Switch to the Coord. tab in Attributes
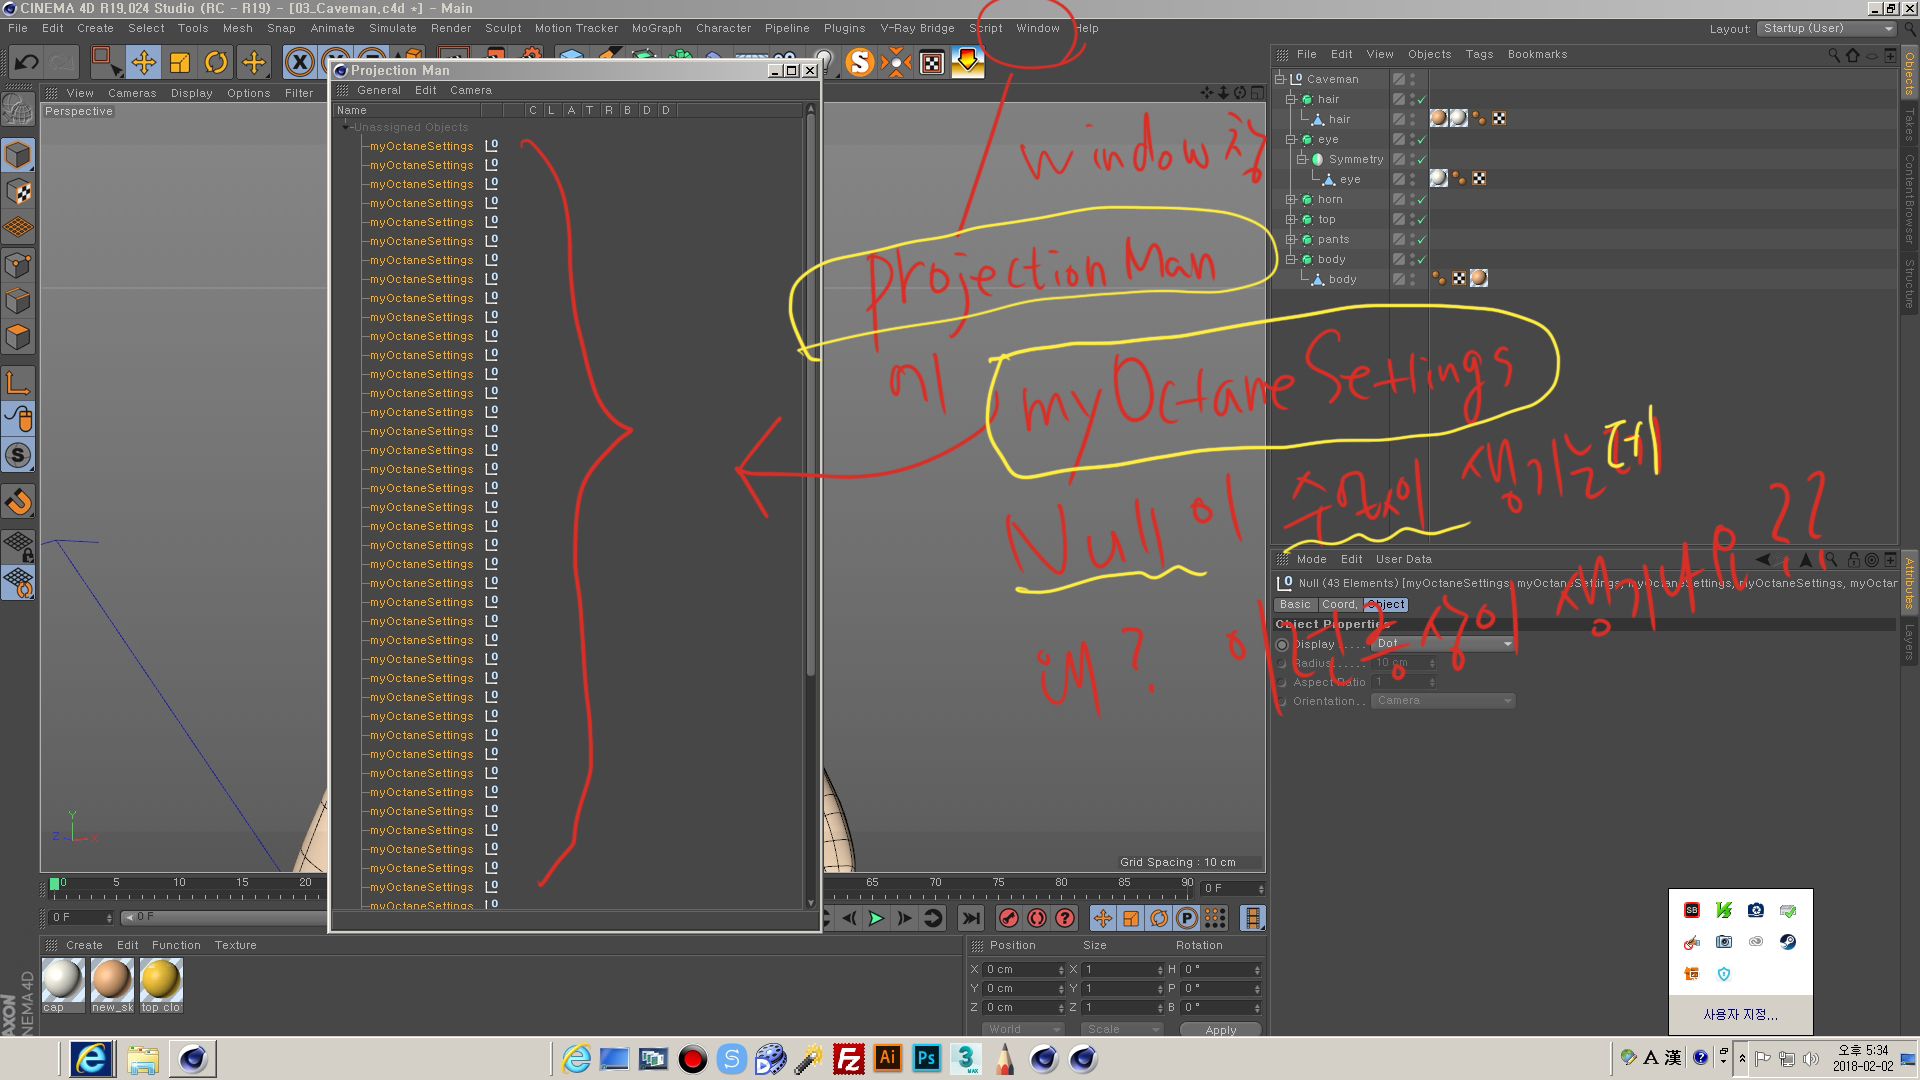The width and height of the screenshot is (1920, 1080). 1339,604
